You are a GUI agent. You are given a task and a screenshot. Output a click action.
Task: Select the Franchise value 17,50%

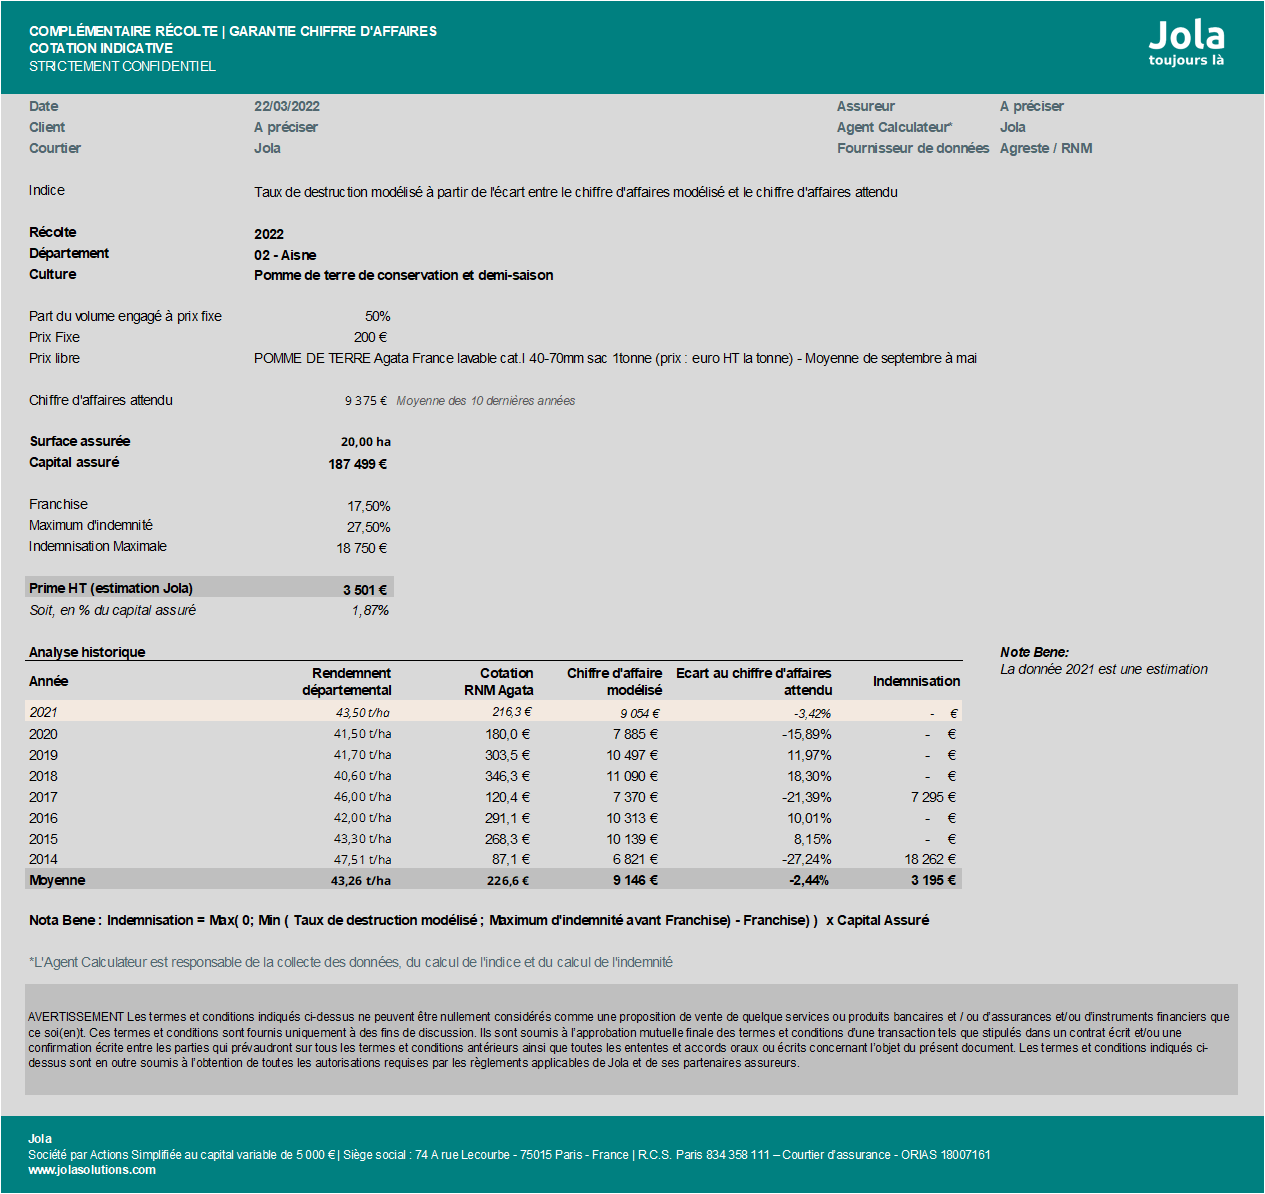pyautogui.click(x=369, y=506)
